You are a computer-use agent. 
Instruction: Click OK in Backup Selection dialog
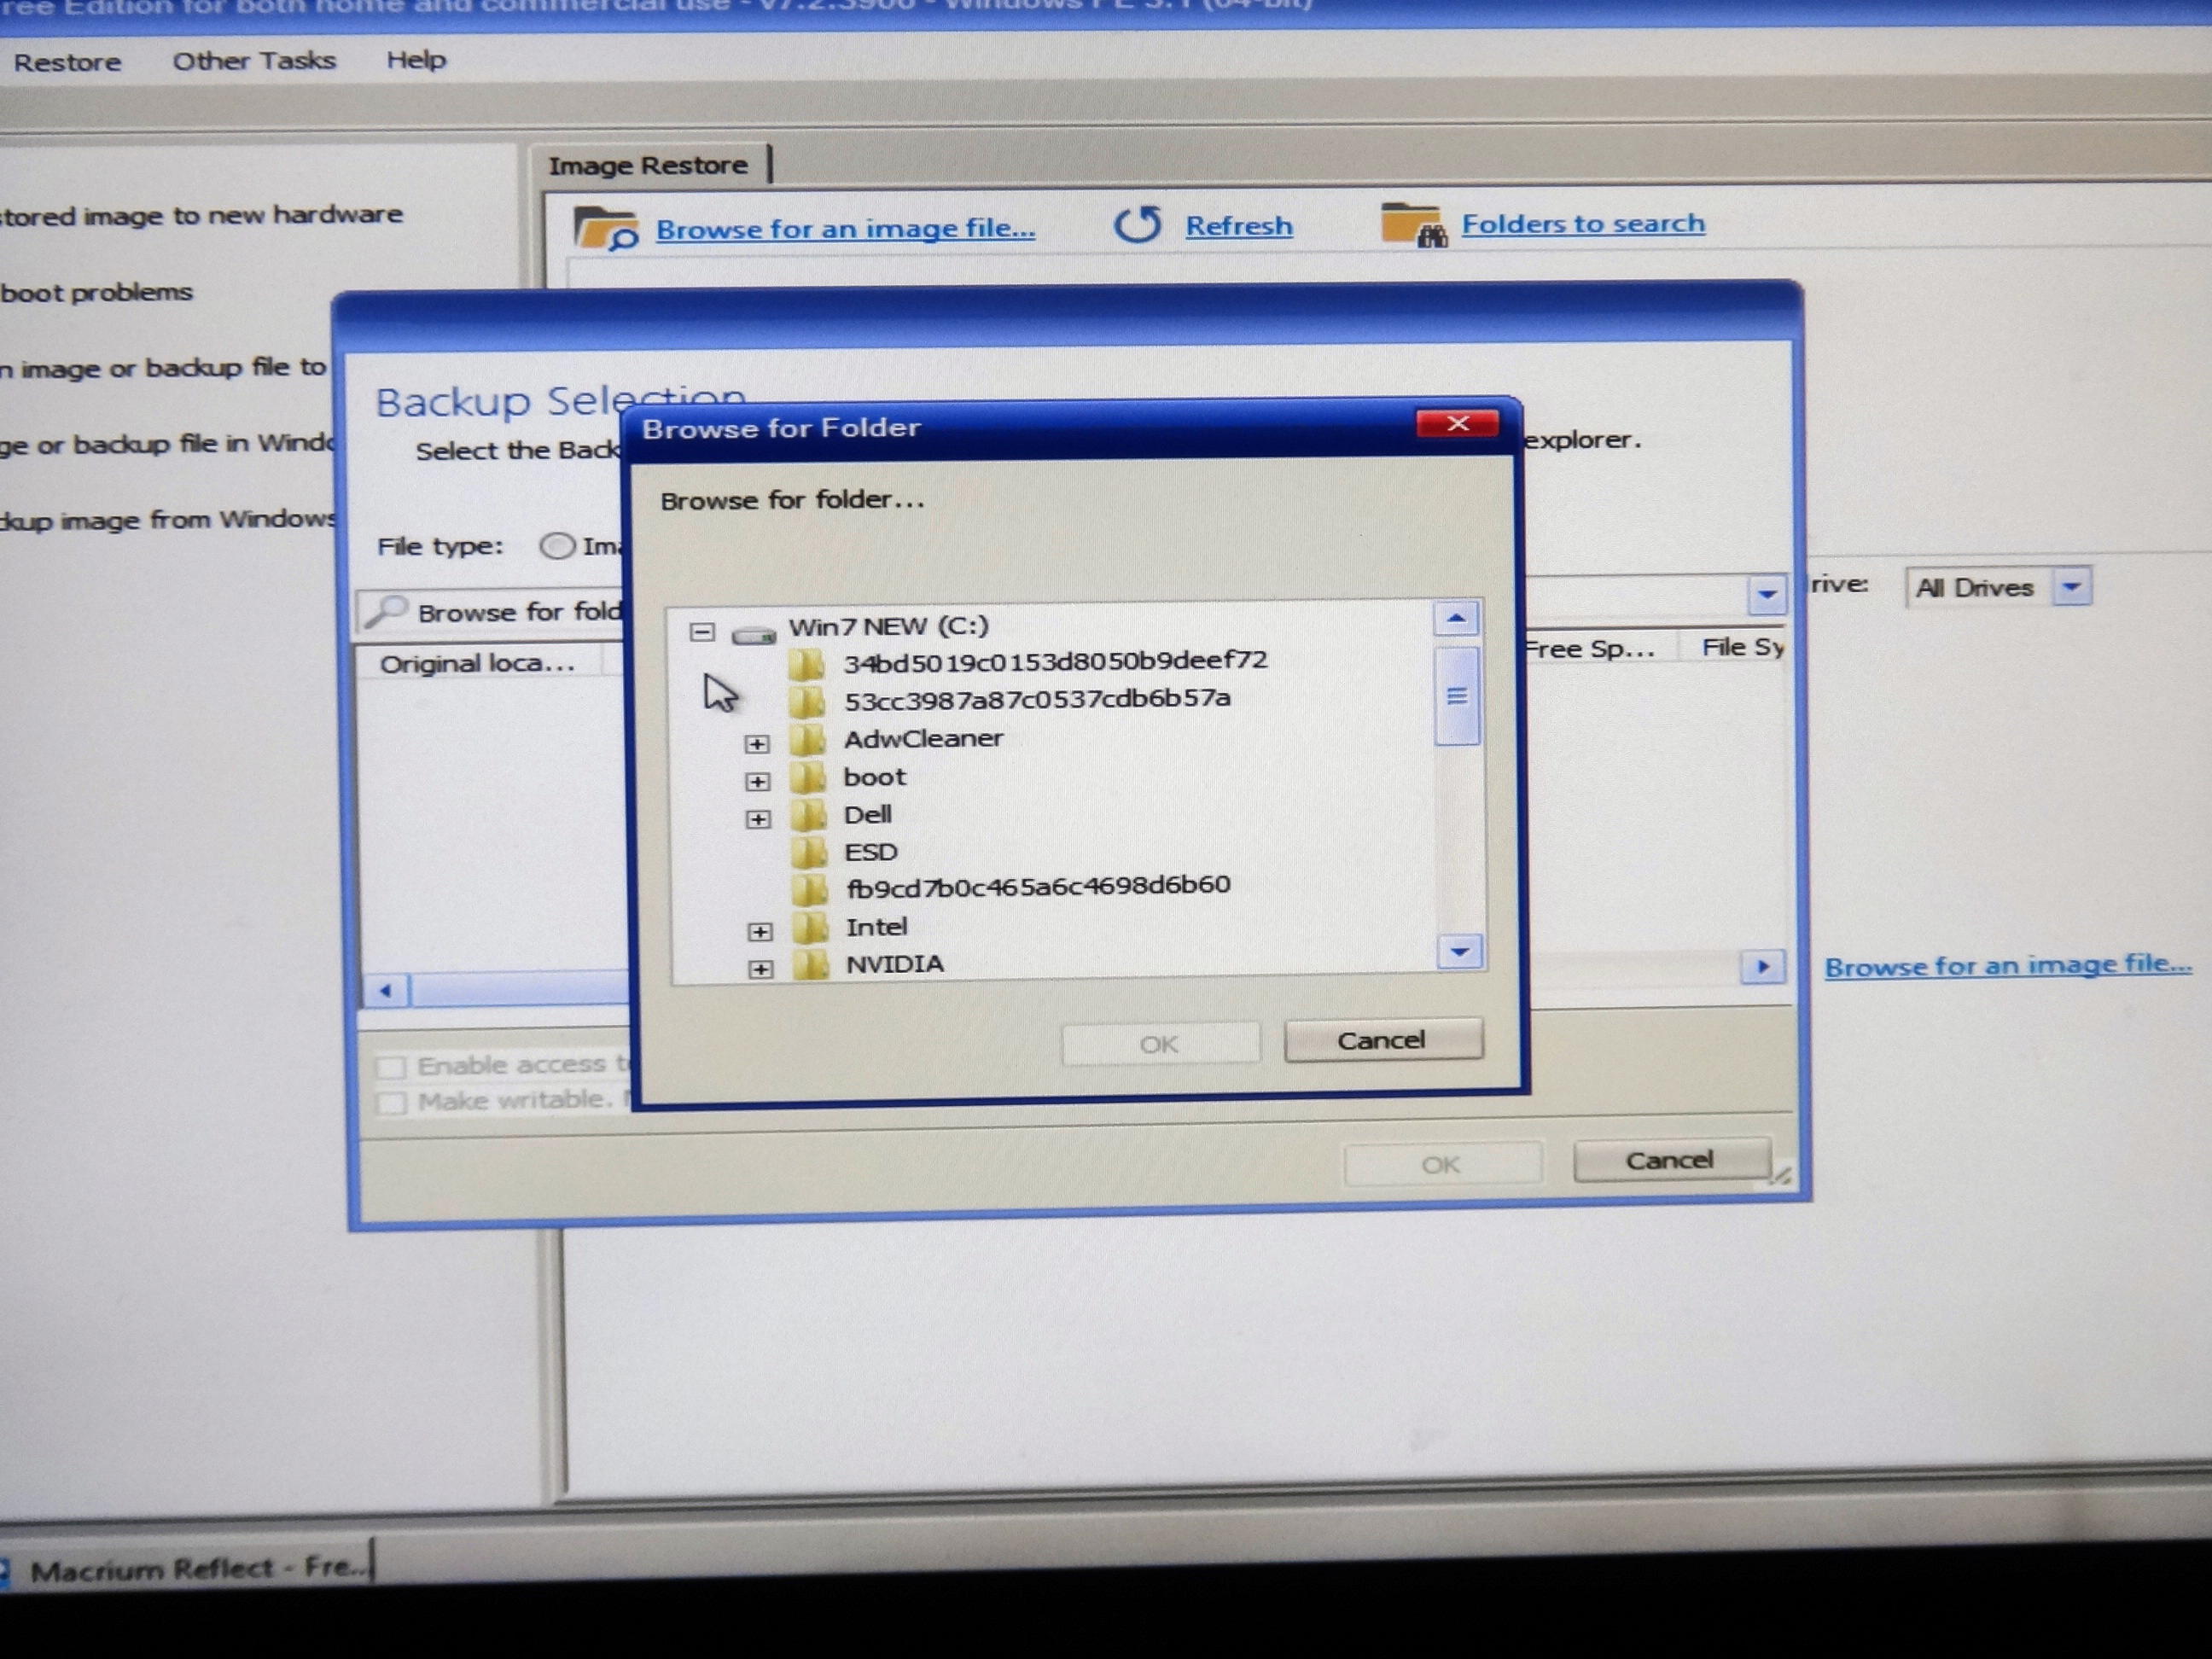[x=1442, y=1165]
